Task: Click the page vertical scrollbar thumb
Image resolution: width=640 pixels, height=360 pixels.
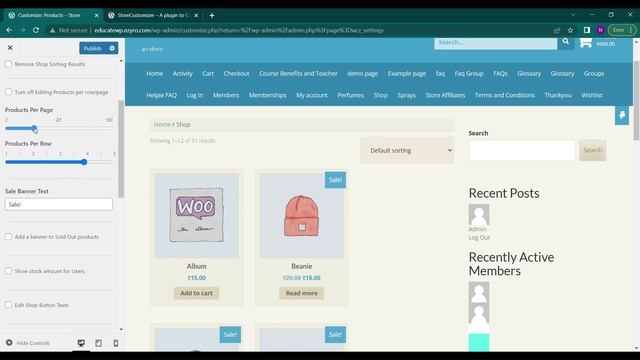Action: [636, 100]
